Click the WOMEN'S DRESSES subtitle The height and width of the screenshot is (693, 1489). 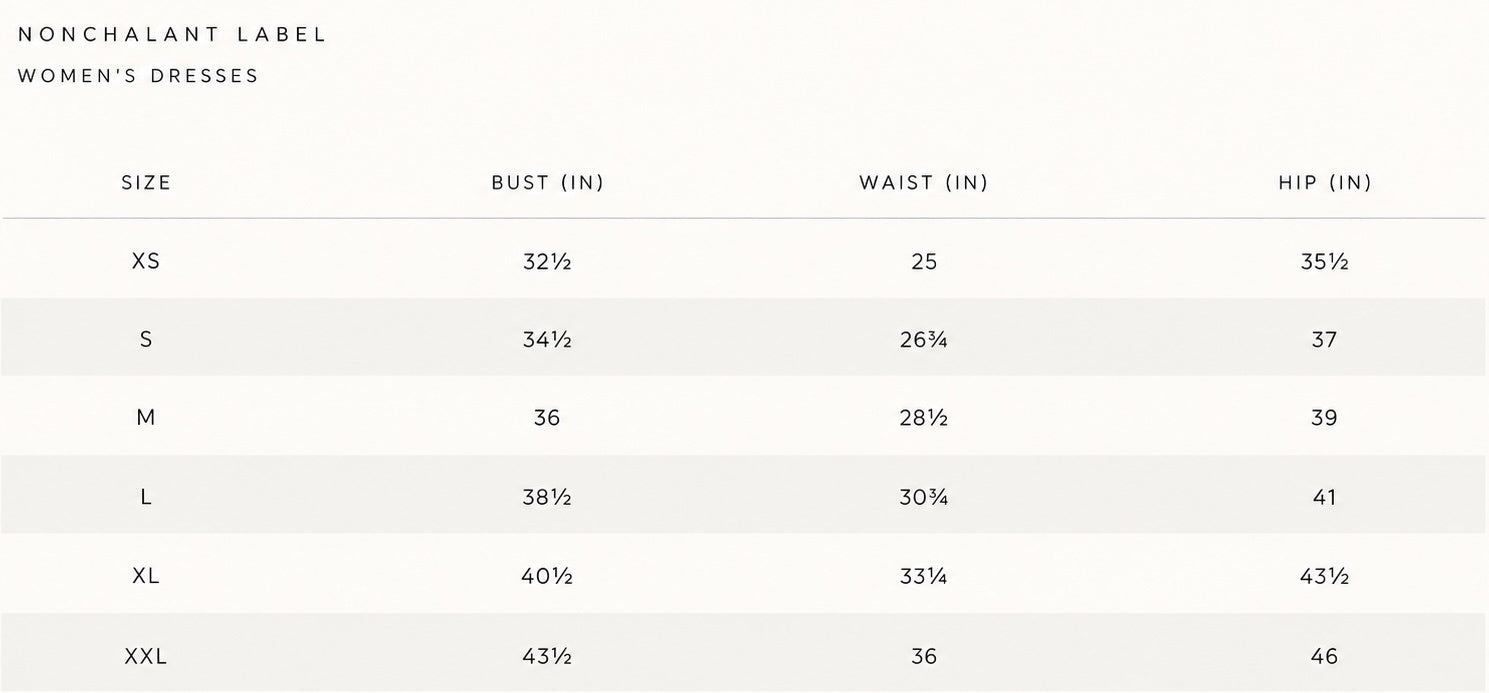coord(138,76)
